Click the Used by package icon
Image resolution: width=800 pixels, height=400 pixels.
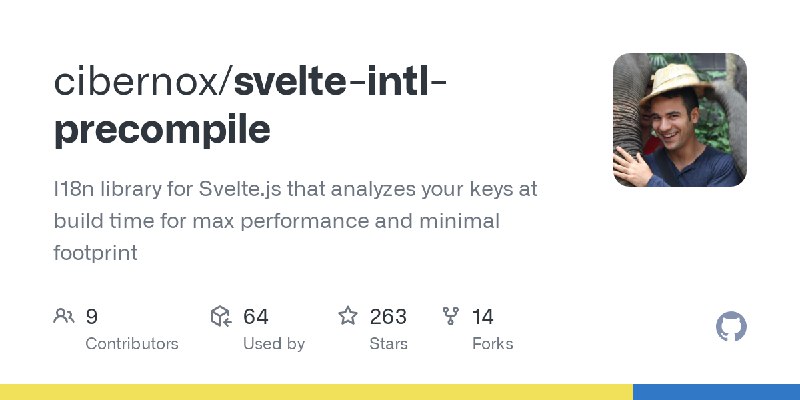click(221, 316)
